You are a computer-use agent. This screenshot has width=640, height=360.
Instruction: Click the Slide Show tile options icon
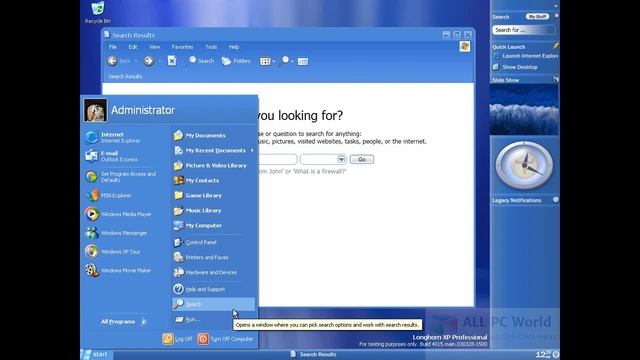[556, 80]
